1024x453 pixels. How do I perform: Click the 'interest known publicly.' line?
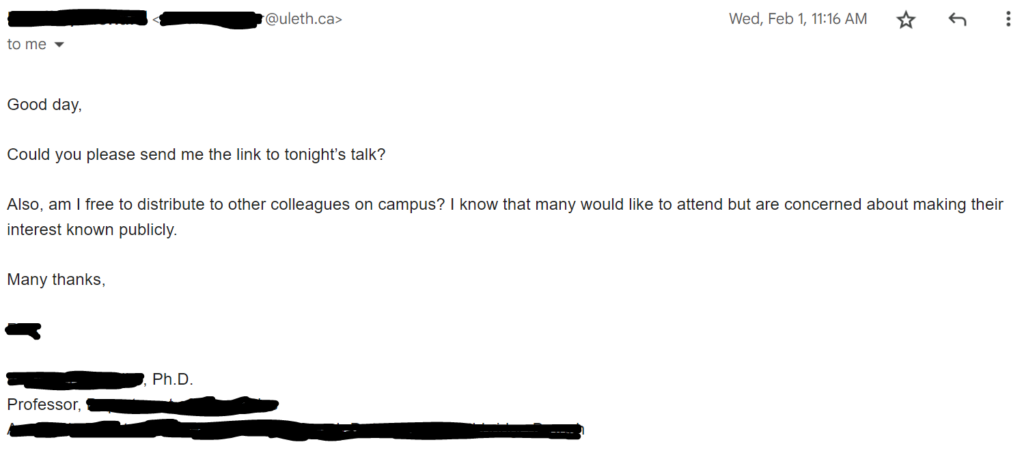coord(90,229)
